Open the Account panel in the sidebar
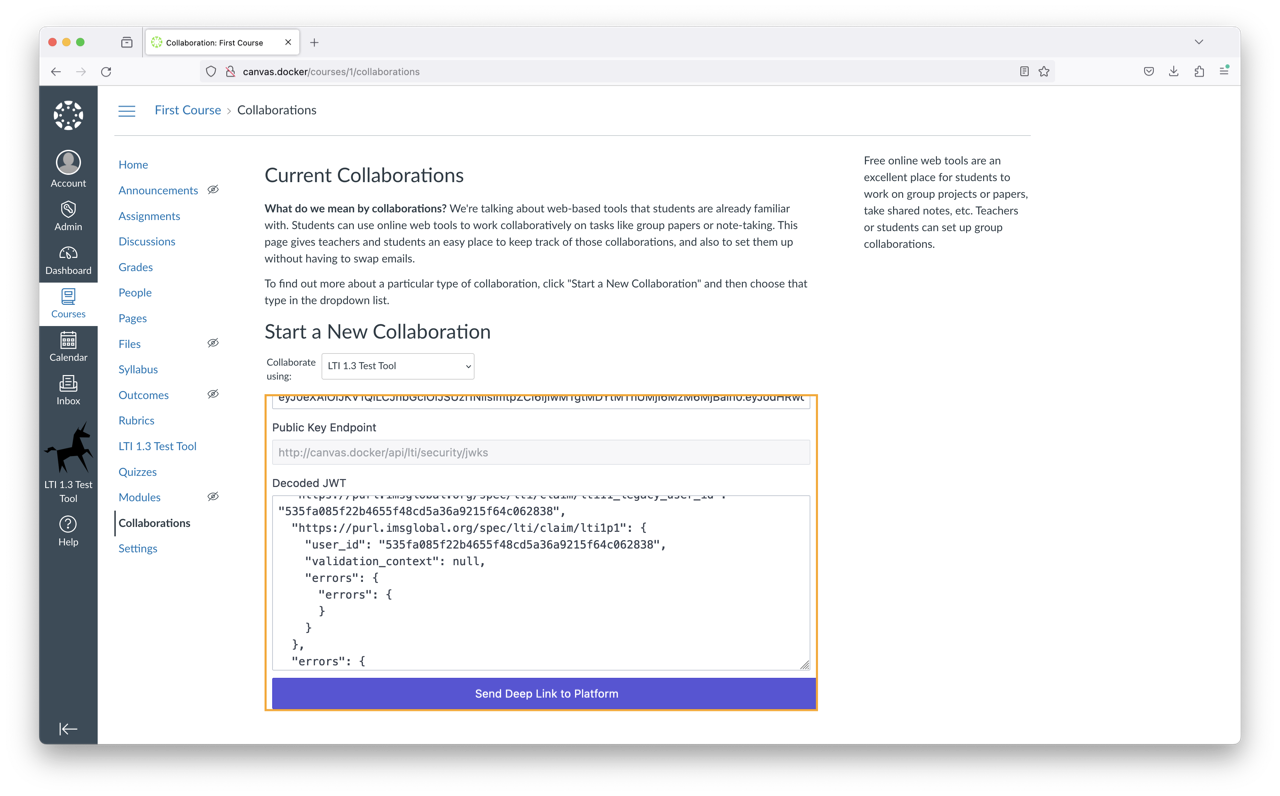The height and width of the screenshot is (796, 1280). [68, 166]
